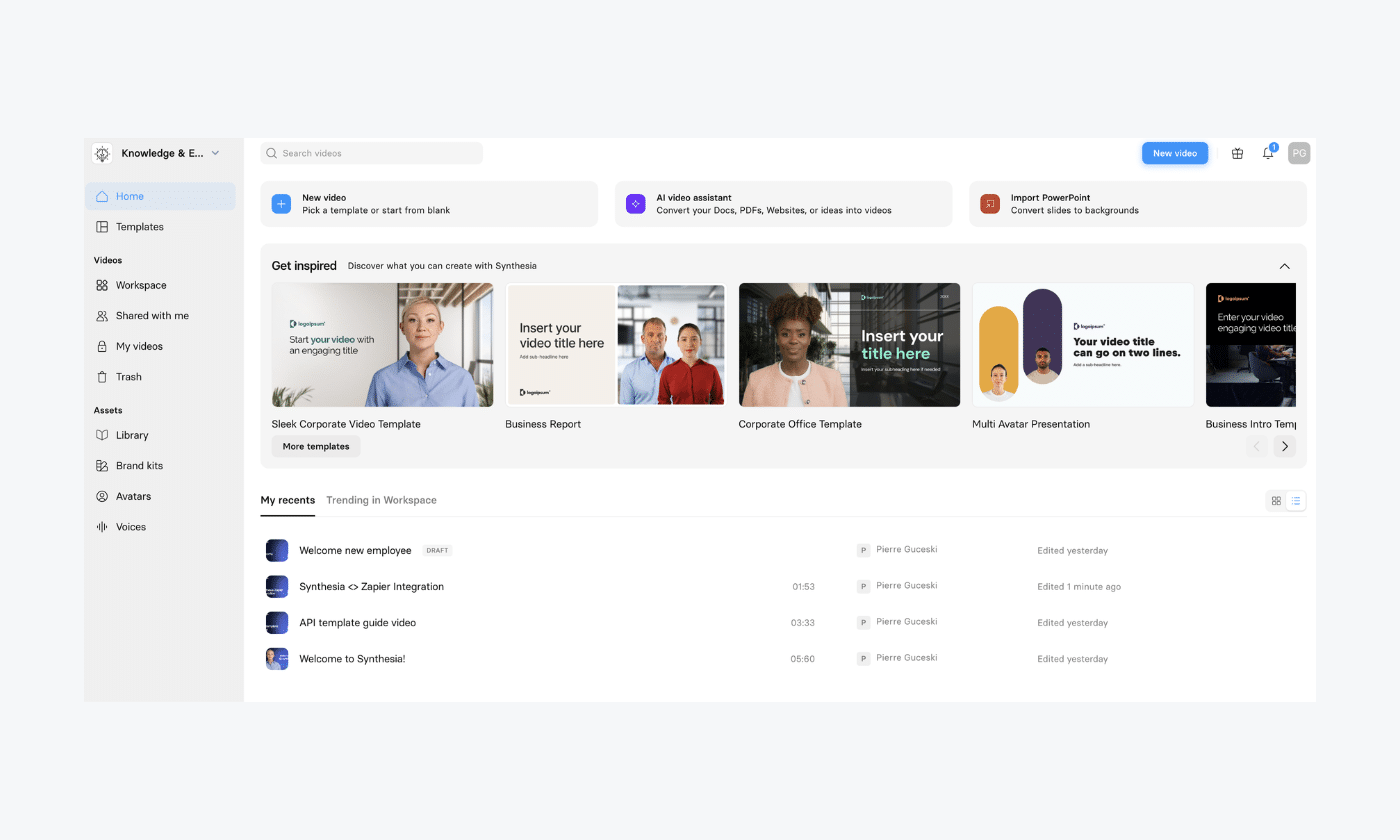Collapse the Get inspired section

[1285, 266]
